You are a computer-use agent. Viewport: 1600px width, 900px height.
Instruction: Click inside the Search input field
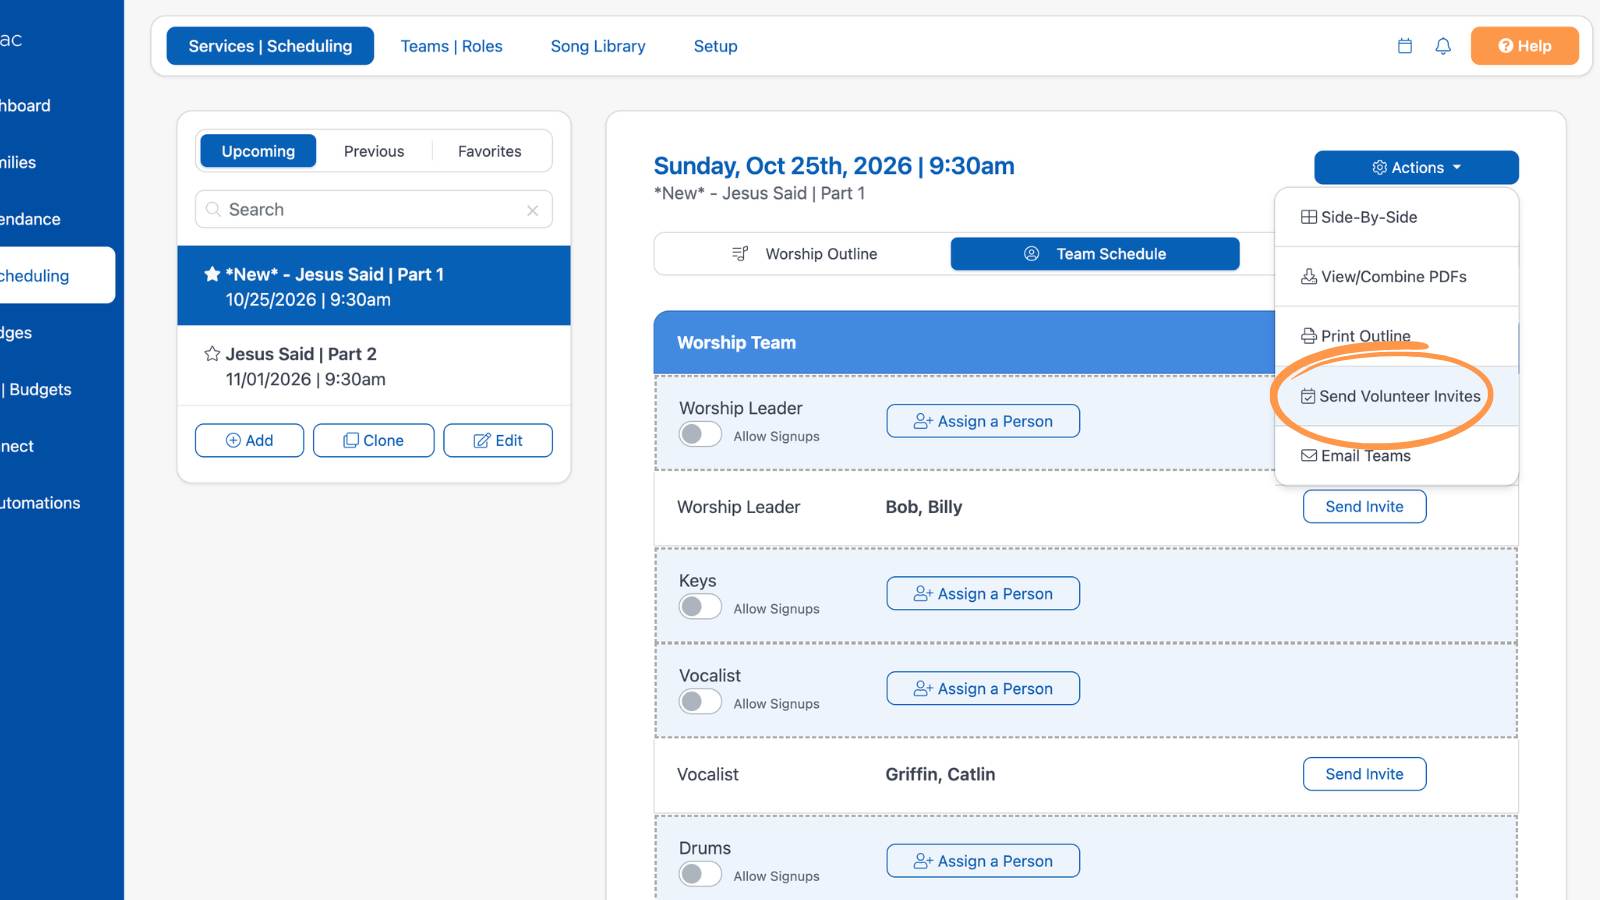[374, 209]
